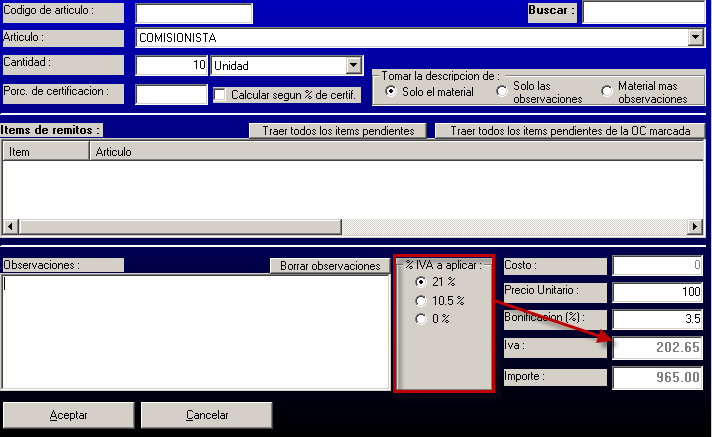The image size is (712, 437).
Task: Click the Bonificacion (%) input field
Action: point(656,320)
